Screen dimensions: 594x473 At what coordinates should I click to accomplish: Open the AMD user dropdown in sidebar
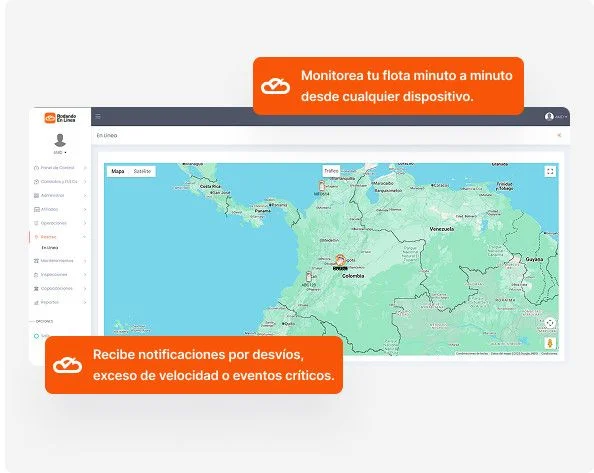(x=60, y=153)
